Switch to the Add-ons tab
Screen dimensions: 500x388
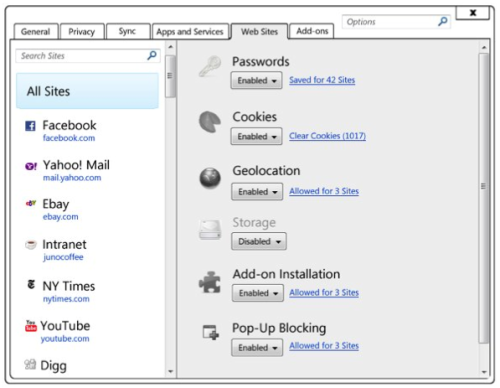[312, 31]
